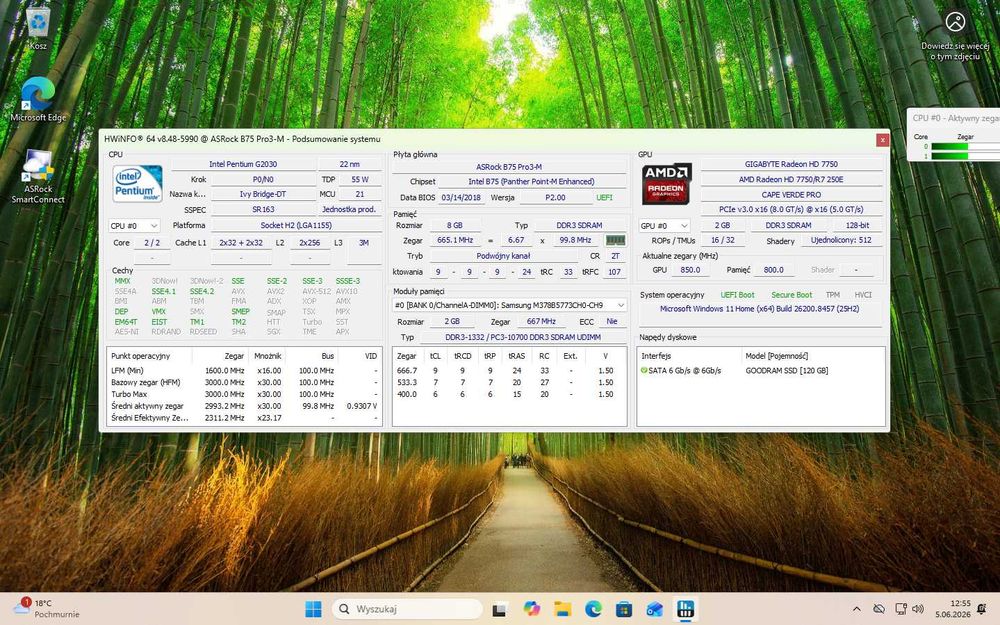This screenshot has height=625, width=1000.
Task: Click the GPU clock value '850.0'
Action: coord(690,270)
